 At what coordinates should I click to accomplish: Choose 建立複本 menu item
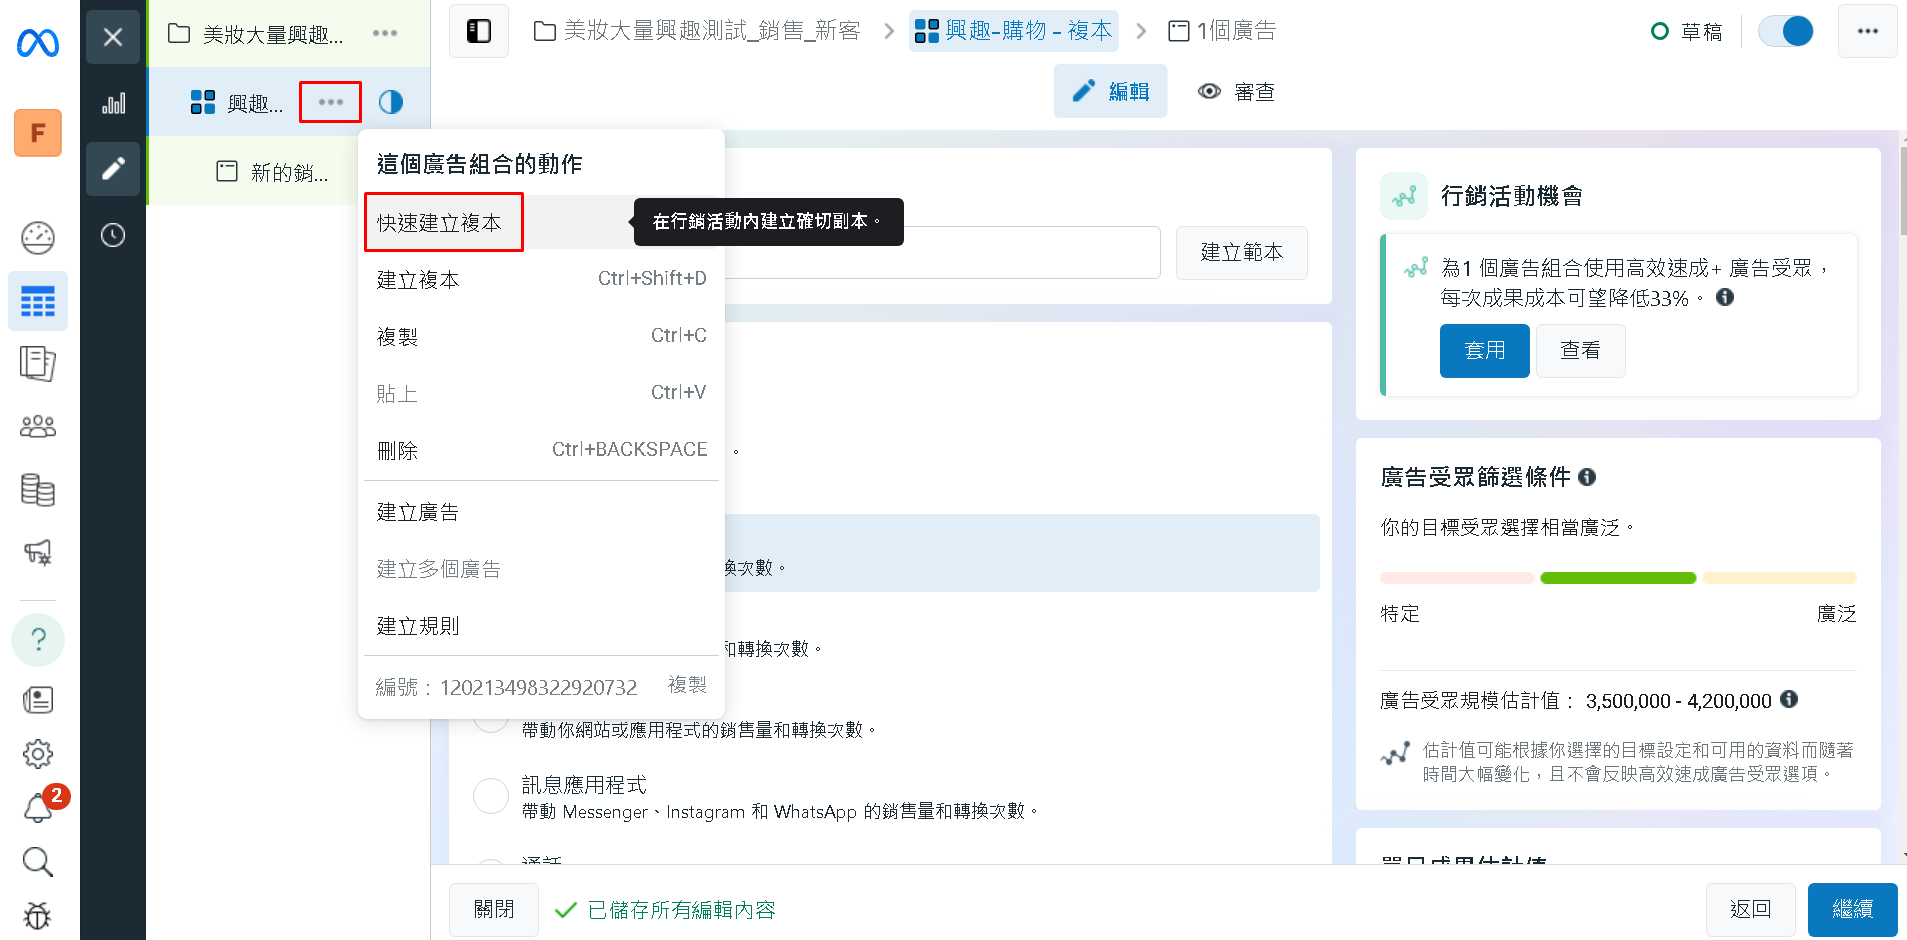point(541,279)
